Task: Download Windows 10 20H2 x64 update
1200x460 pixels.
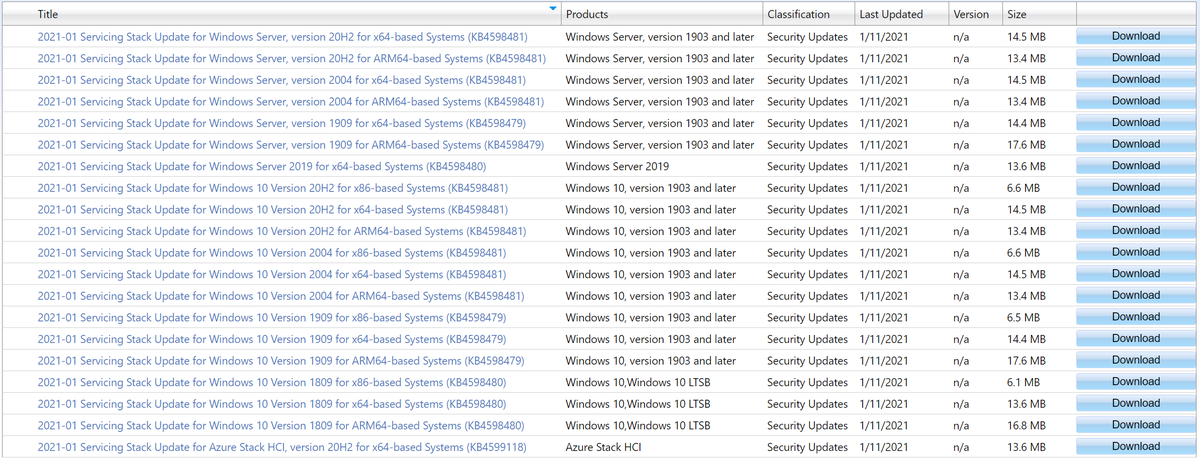Action: click(1136, 209)
